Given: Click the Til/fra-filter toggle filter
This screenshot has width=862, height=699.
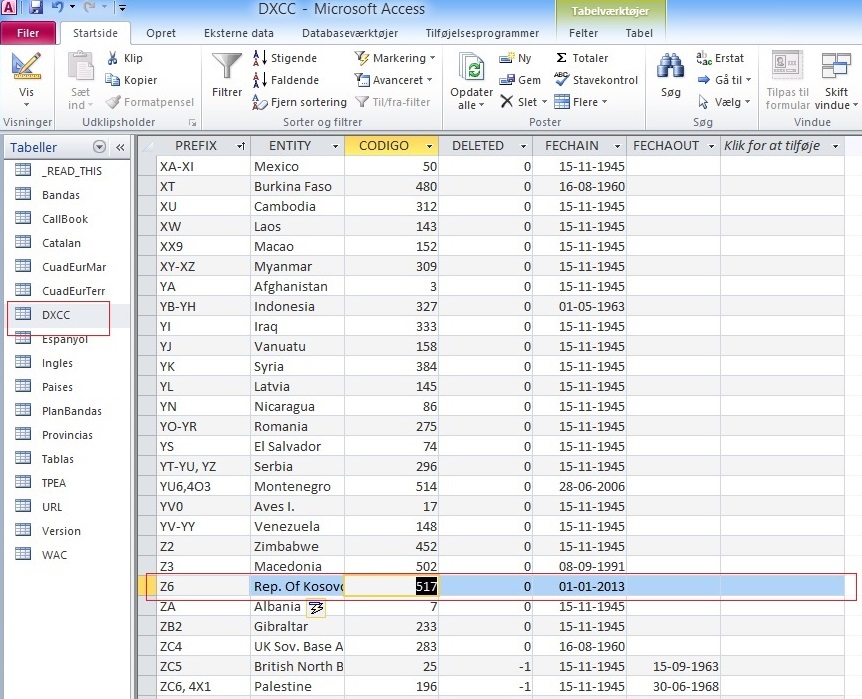Looking at the screenshot, I should click(393, 102).
